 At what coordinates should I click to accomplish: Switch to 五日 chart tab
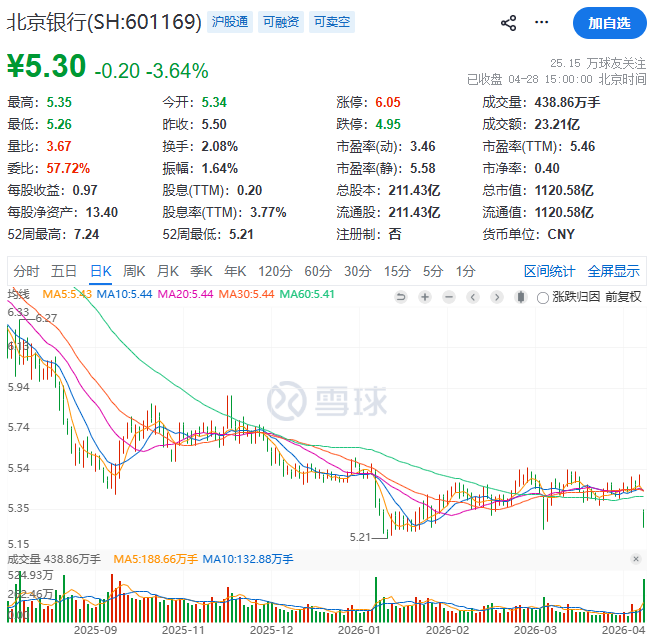point(64,271)
